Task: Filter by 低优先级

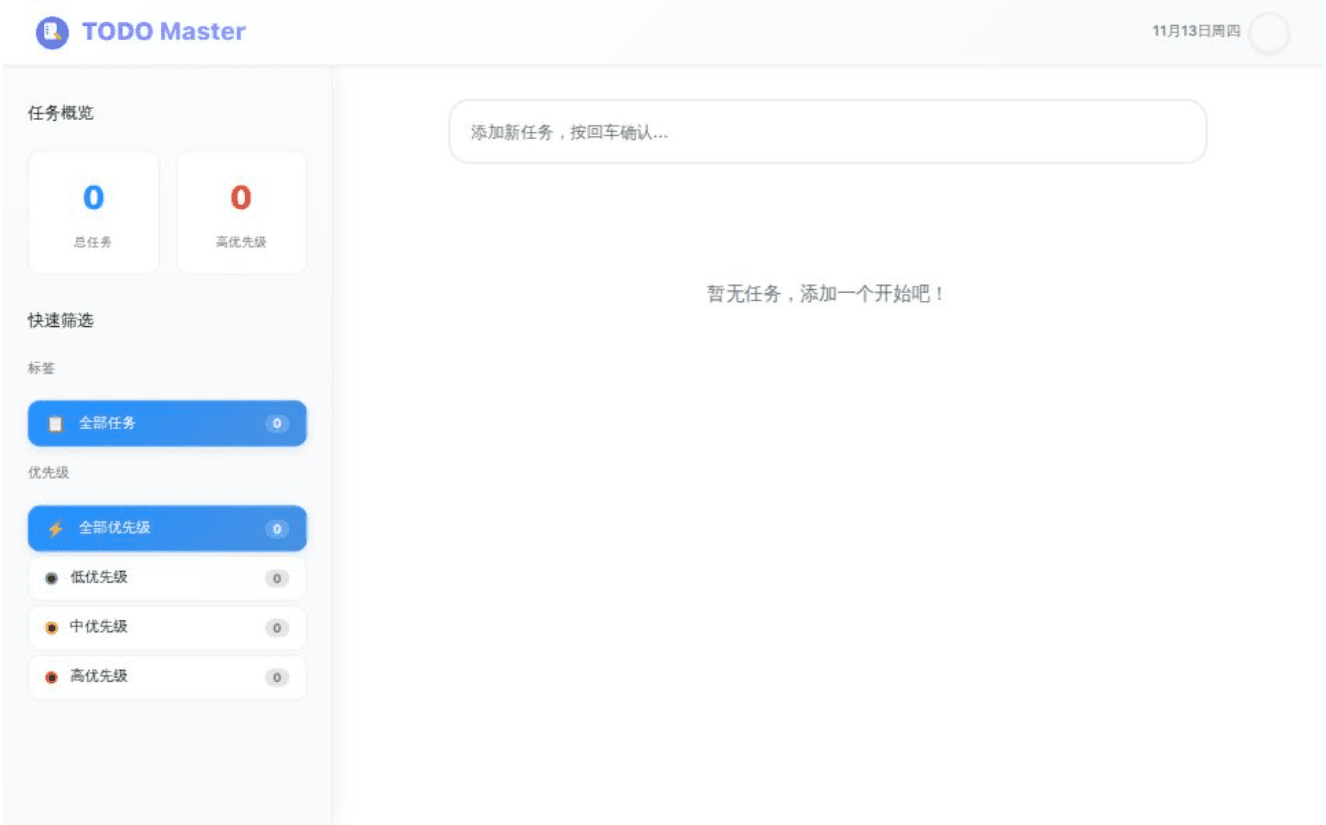Action: coord(167,578)
